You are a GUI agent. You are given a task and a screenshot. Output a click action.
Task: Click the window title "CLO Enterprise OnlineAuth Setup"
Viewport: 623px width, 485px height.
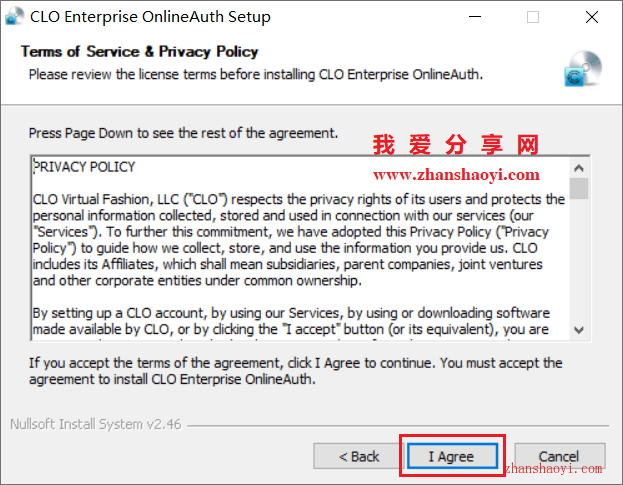coord(150,17)
